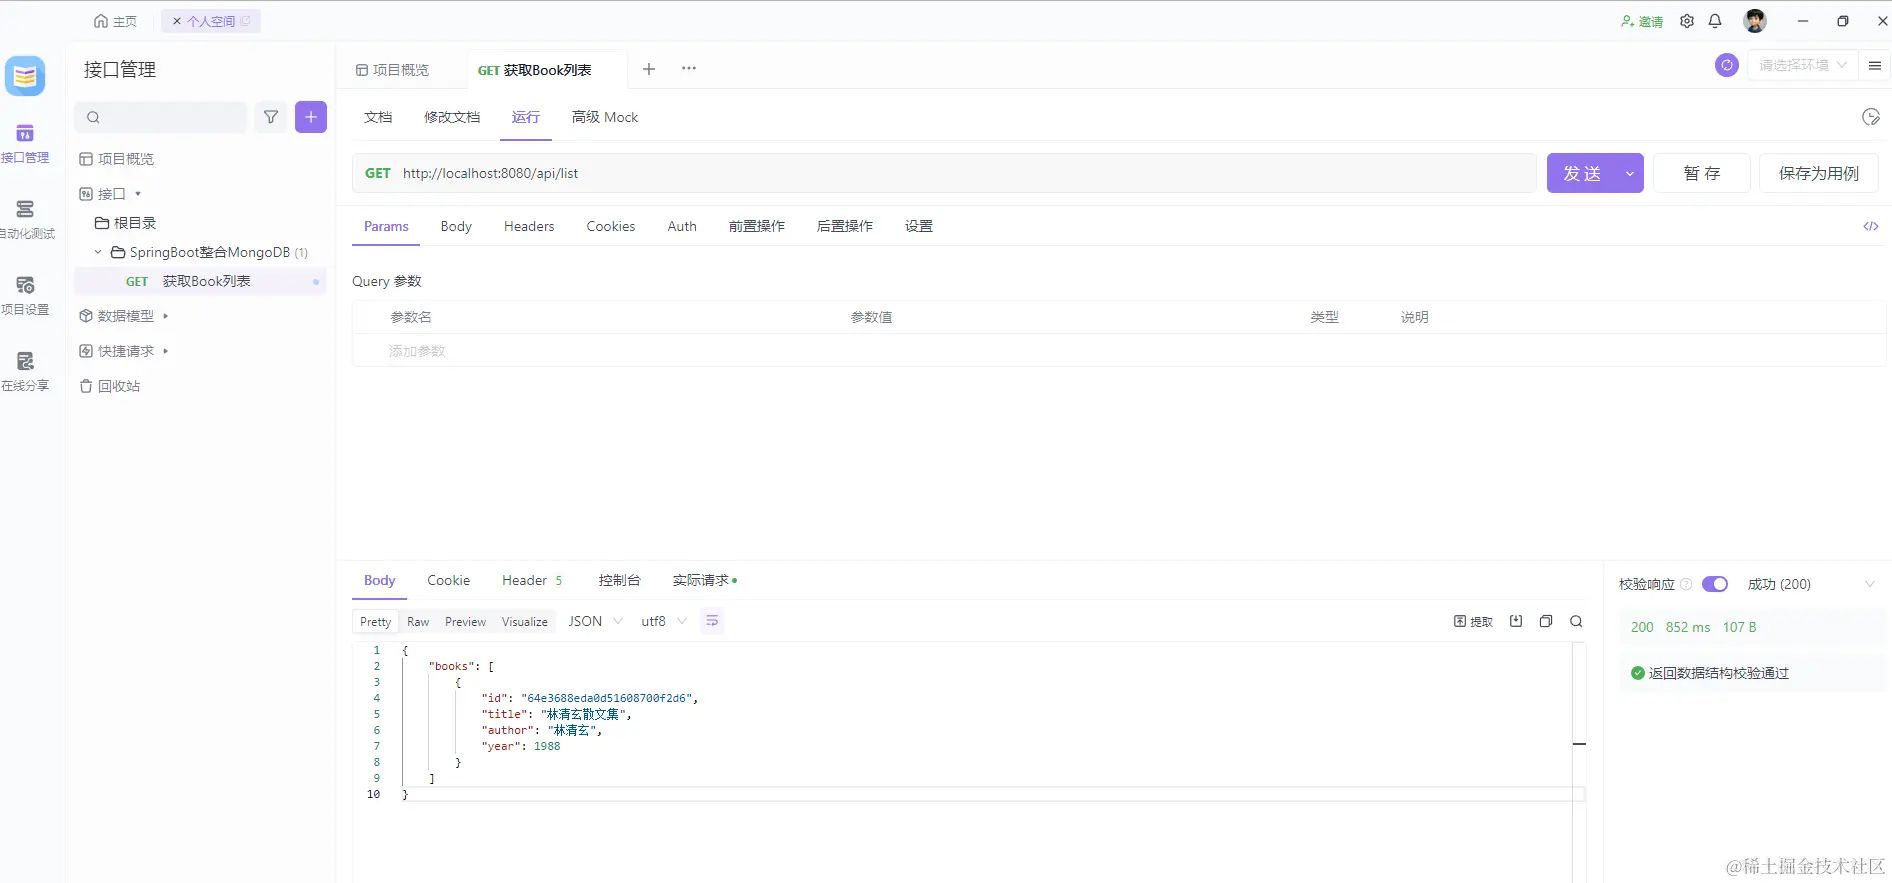Switch response view to Preview

[x=465, y=621]
